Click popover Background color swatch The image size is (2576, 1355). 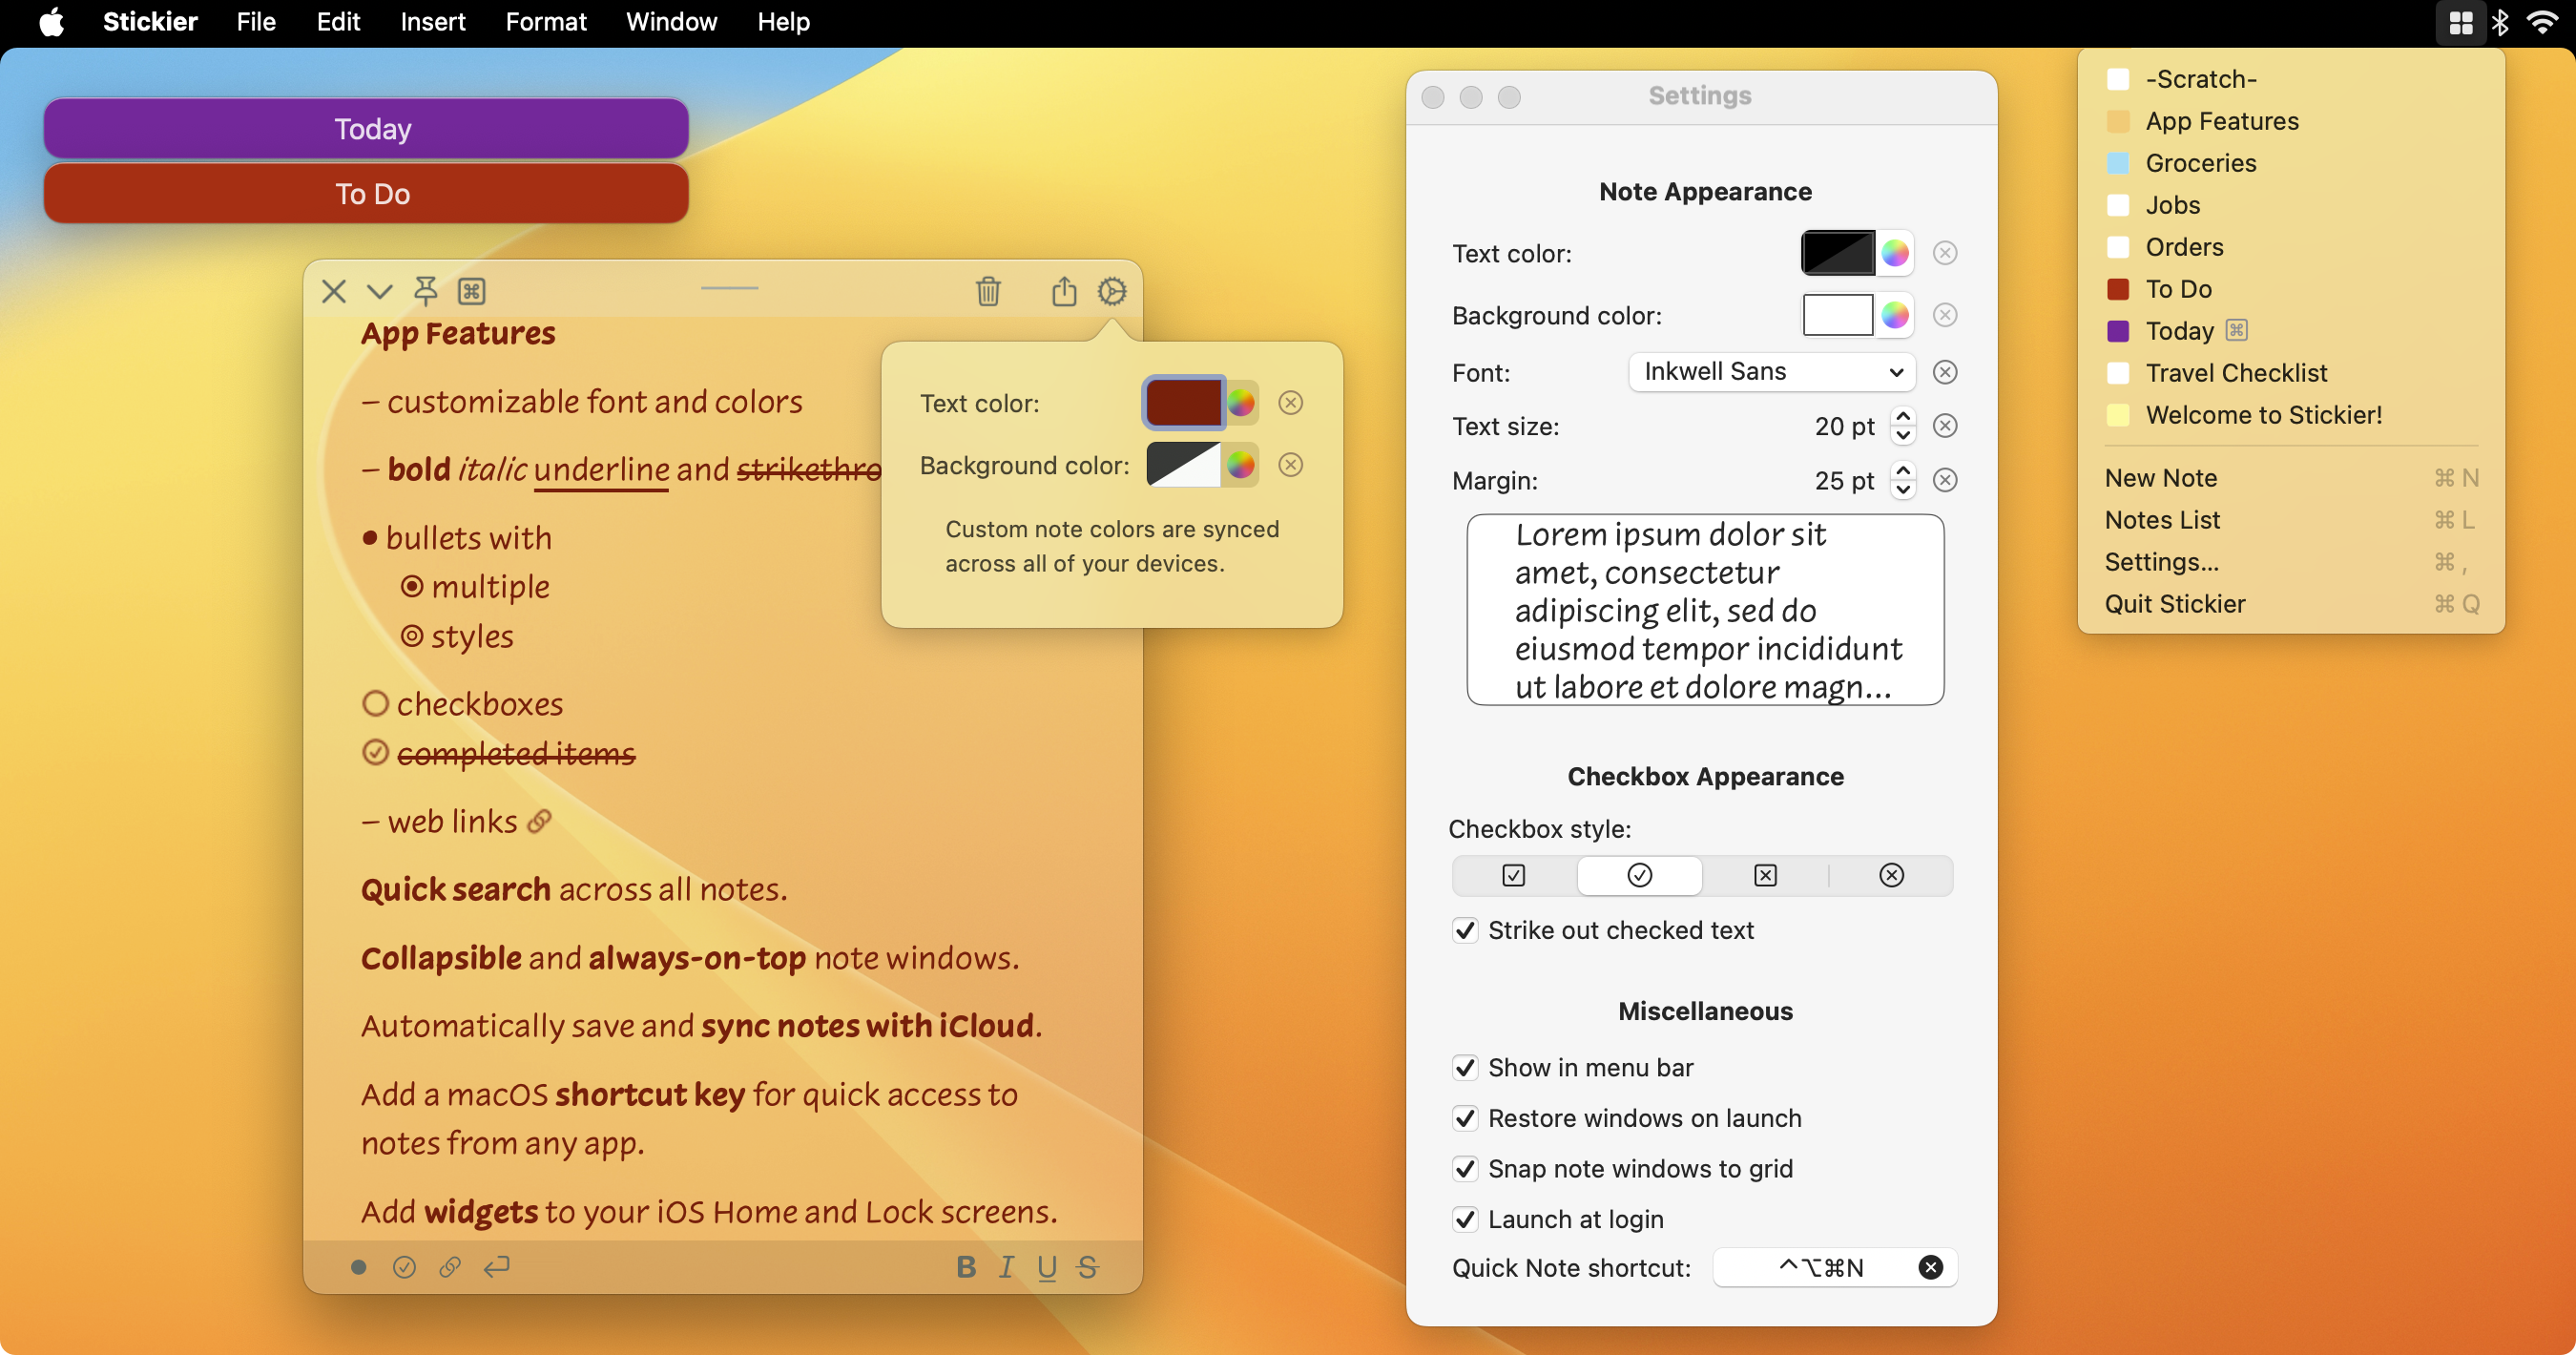1183,464
